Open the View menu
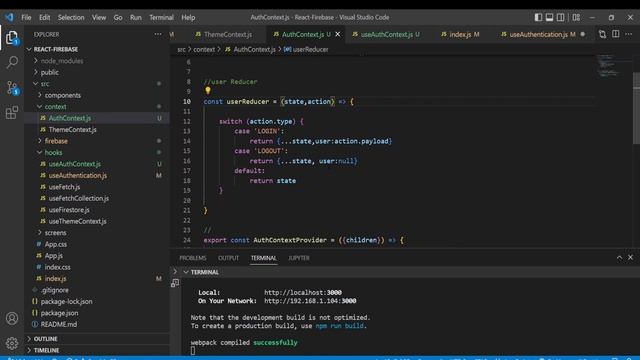The image size is (640, 360). 99,17
